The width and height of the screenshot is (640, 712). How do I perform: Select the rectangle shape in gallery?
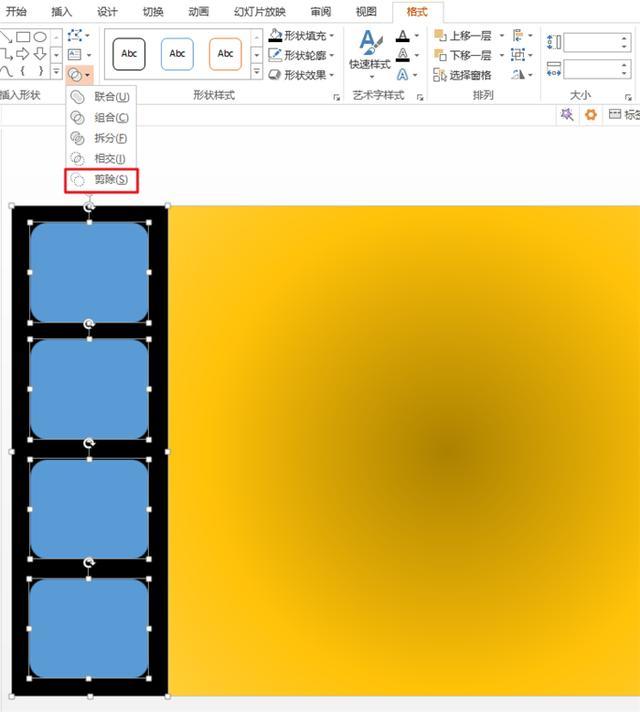click(23, 37)
